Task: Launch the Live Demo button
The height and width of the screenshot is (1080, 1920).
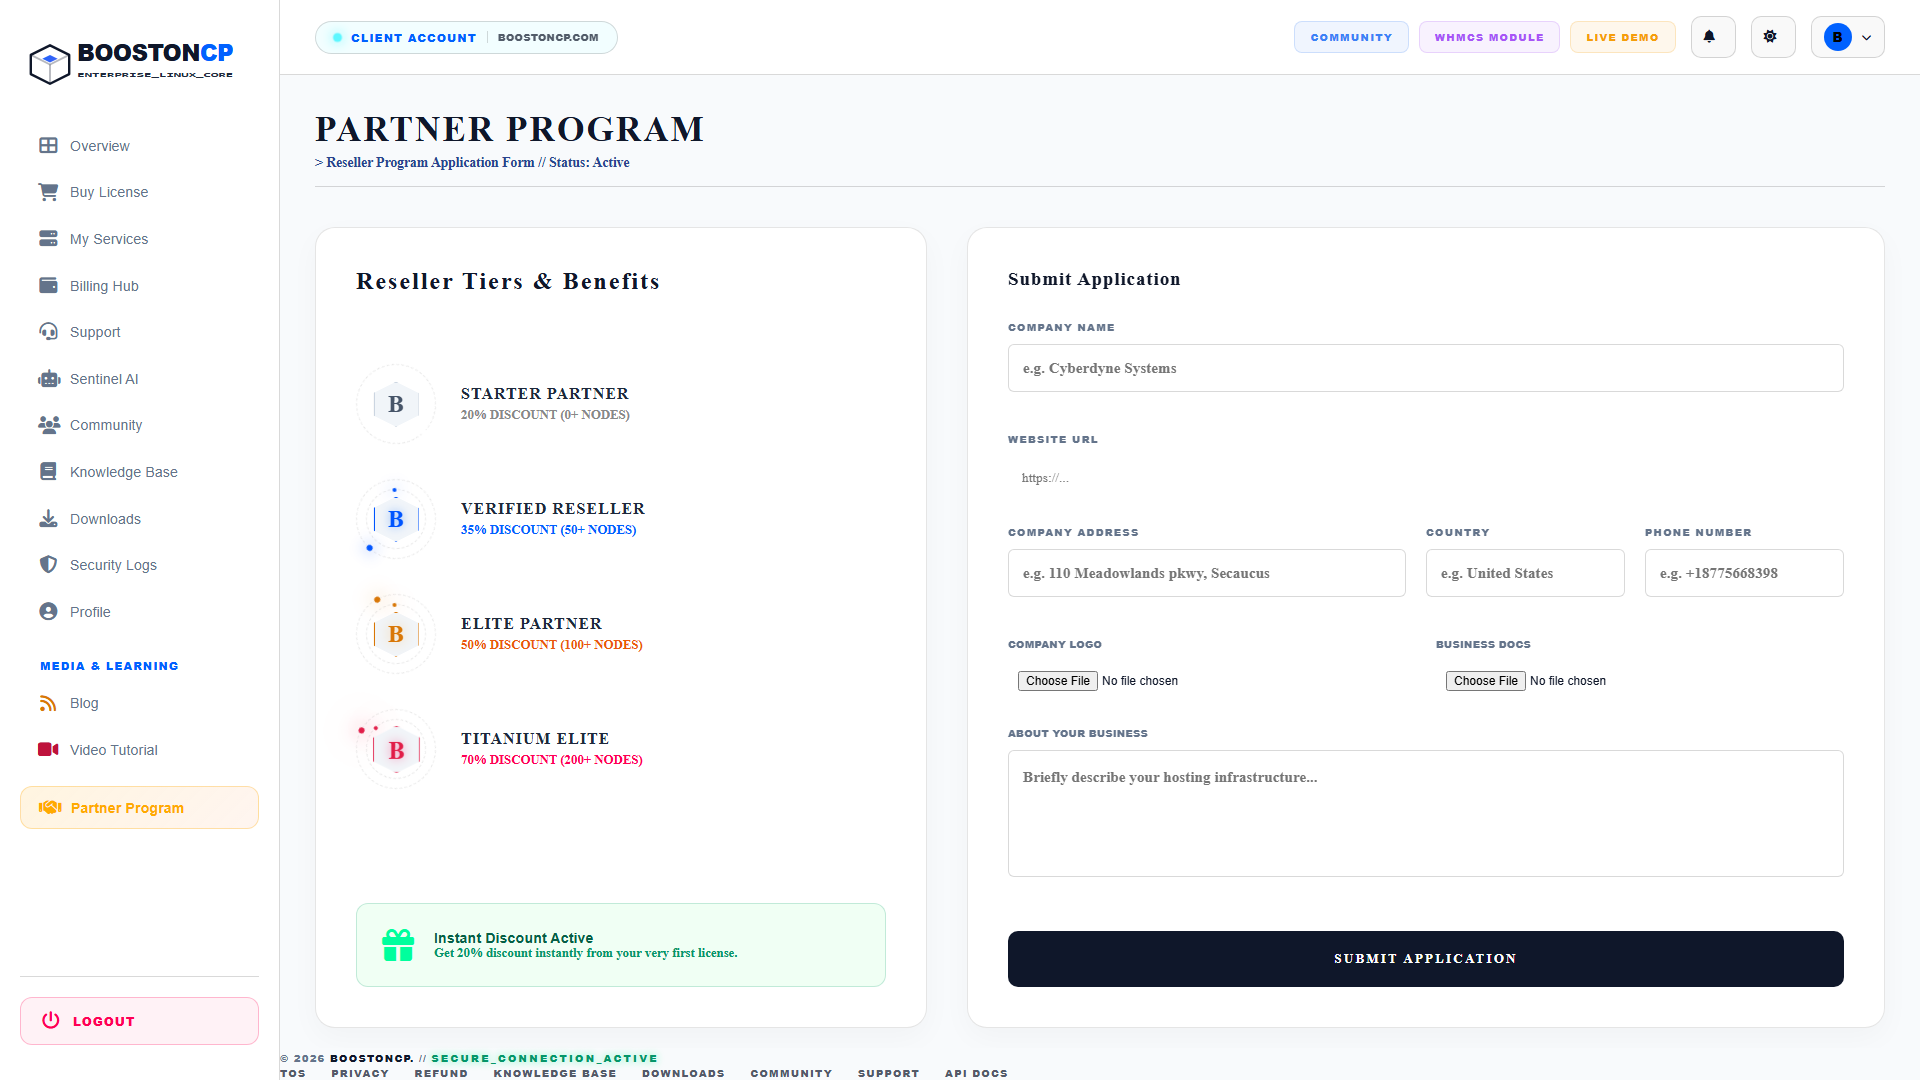Action: [x=1622, y=37]
